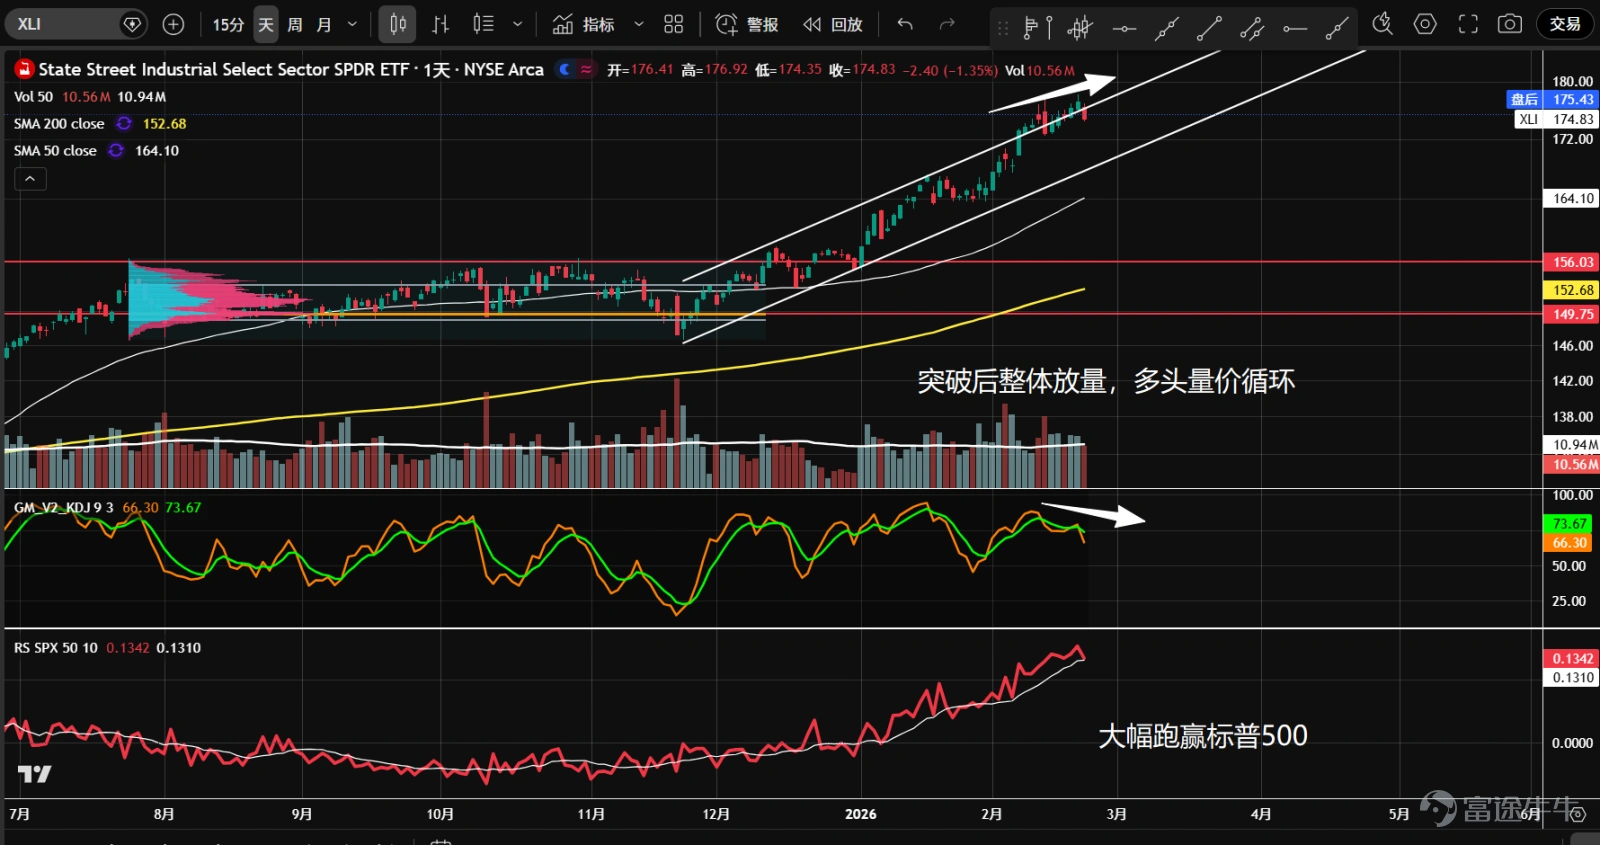The width and height of the screenshot is (1600, 845).
Task: Select the horizontal ray drawing tool
Action: coord(1295,28)
